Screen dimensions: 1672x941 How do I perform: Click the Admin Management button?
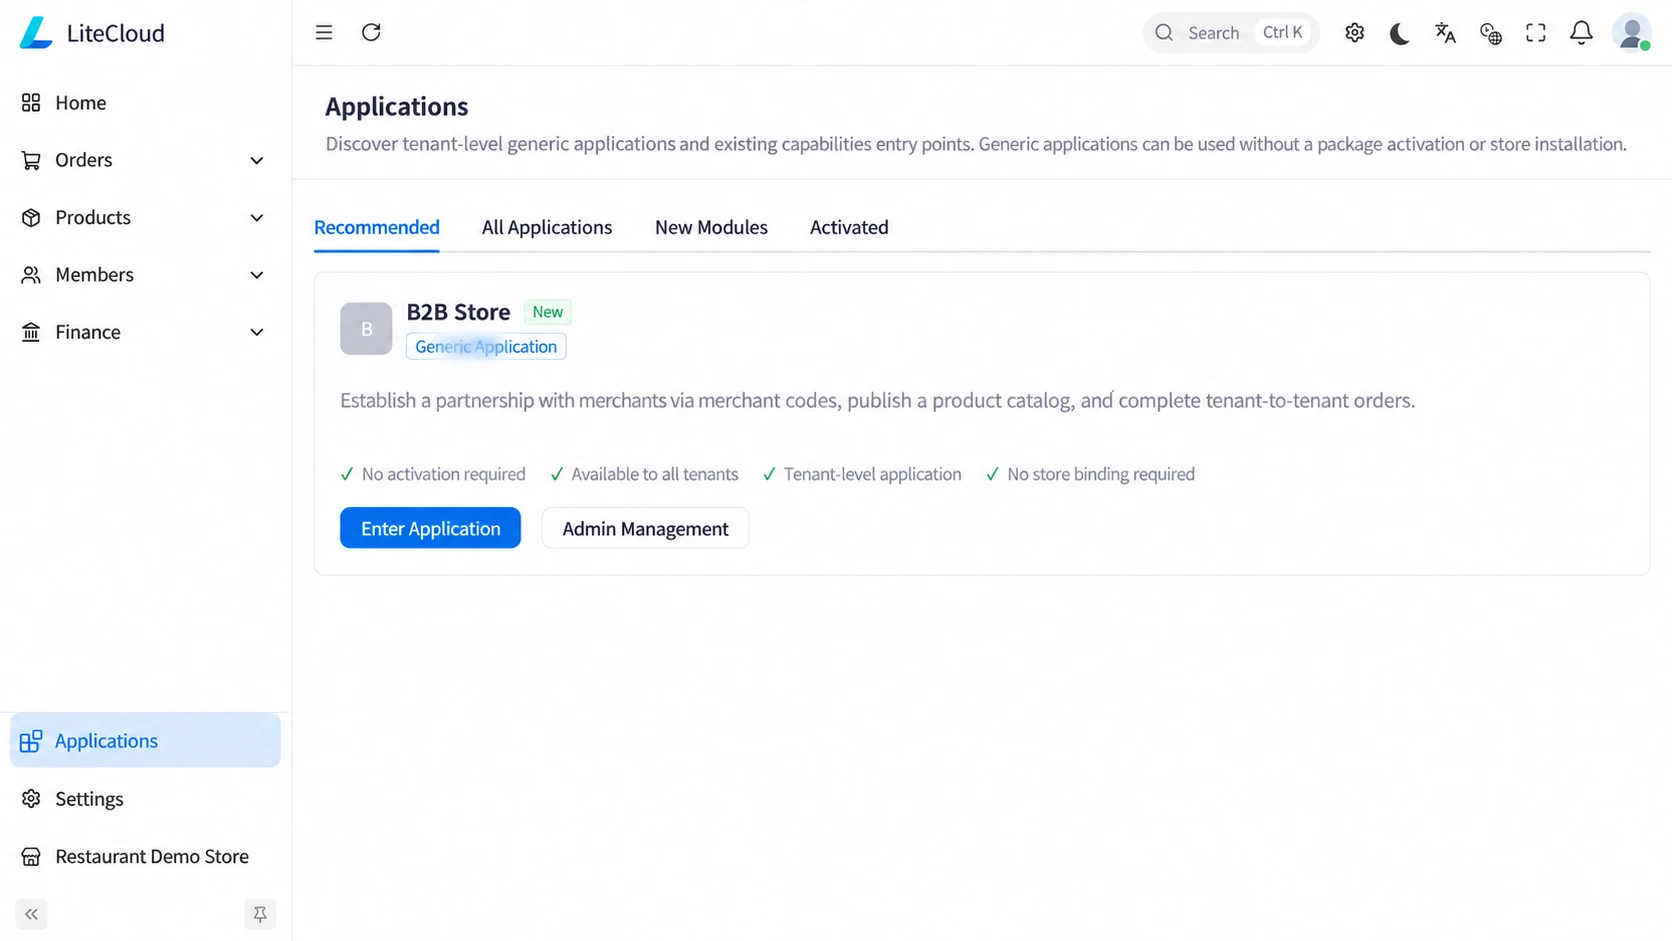point(645,528)
